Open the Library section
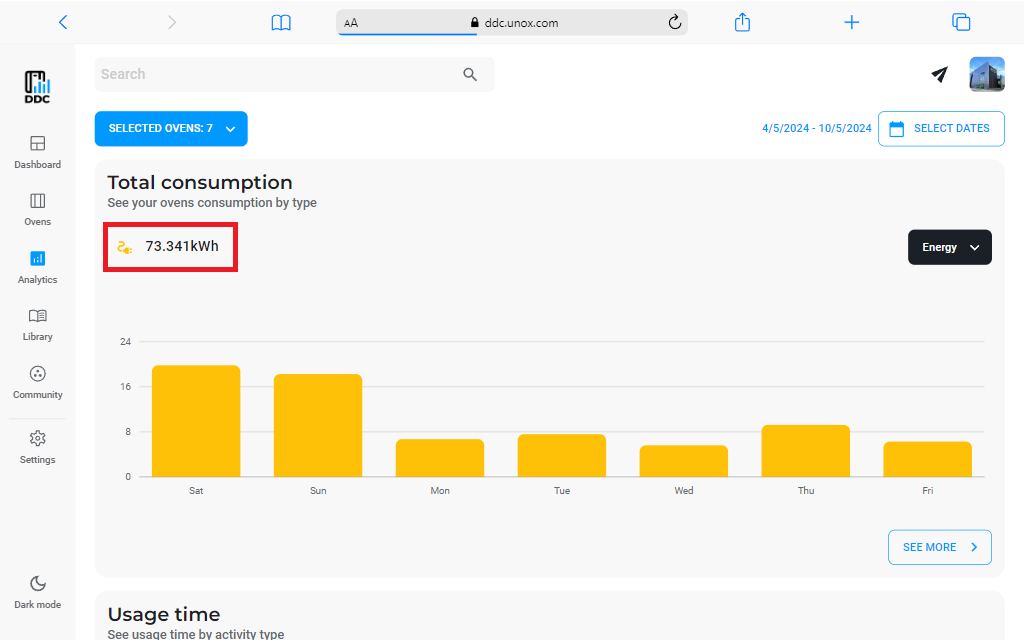1024x640 pixels. pos(37,324)
